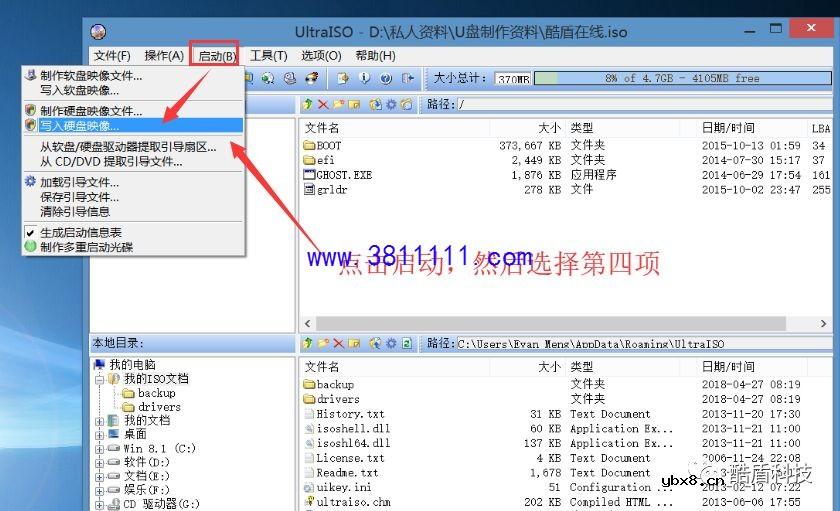Click the mount to virtual drive icon
Screen dimensions: 840x511
tap(290, 79)
